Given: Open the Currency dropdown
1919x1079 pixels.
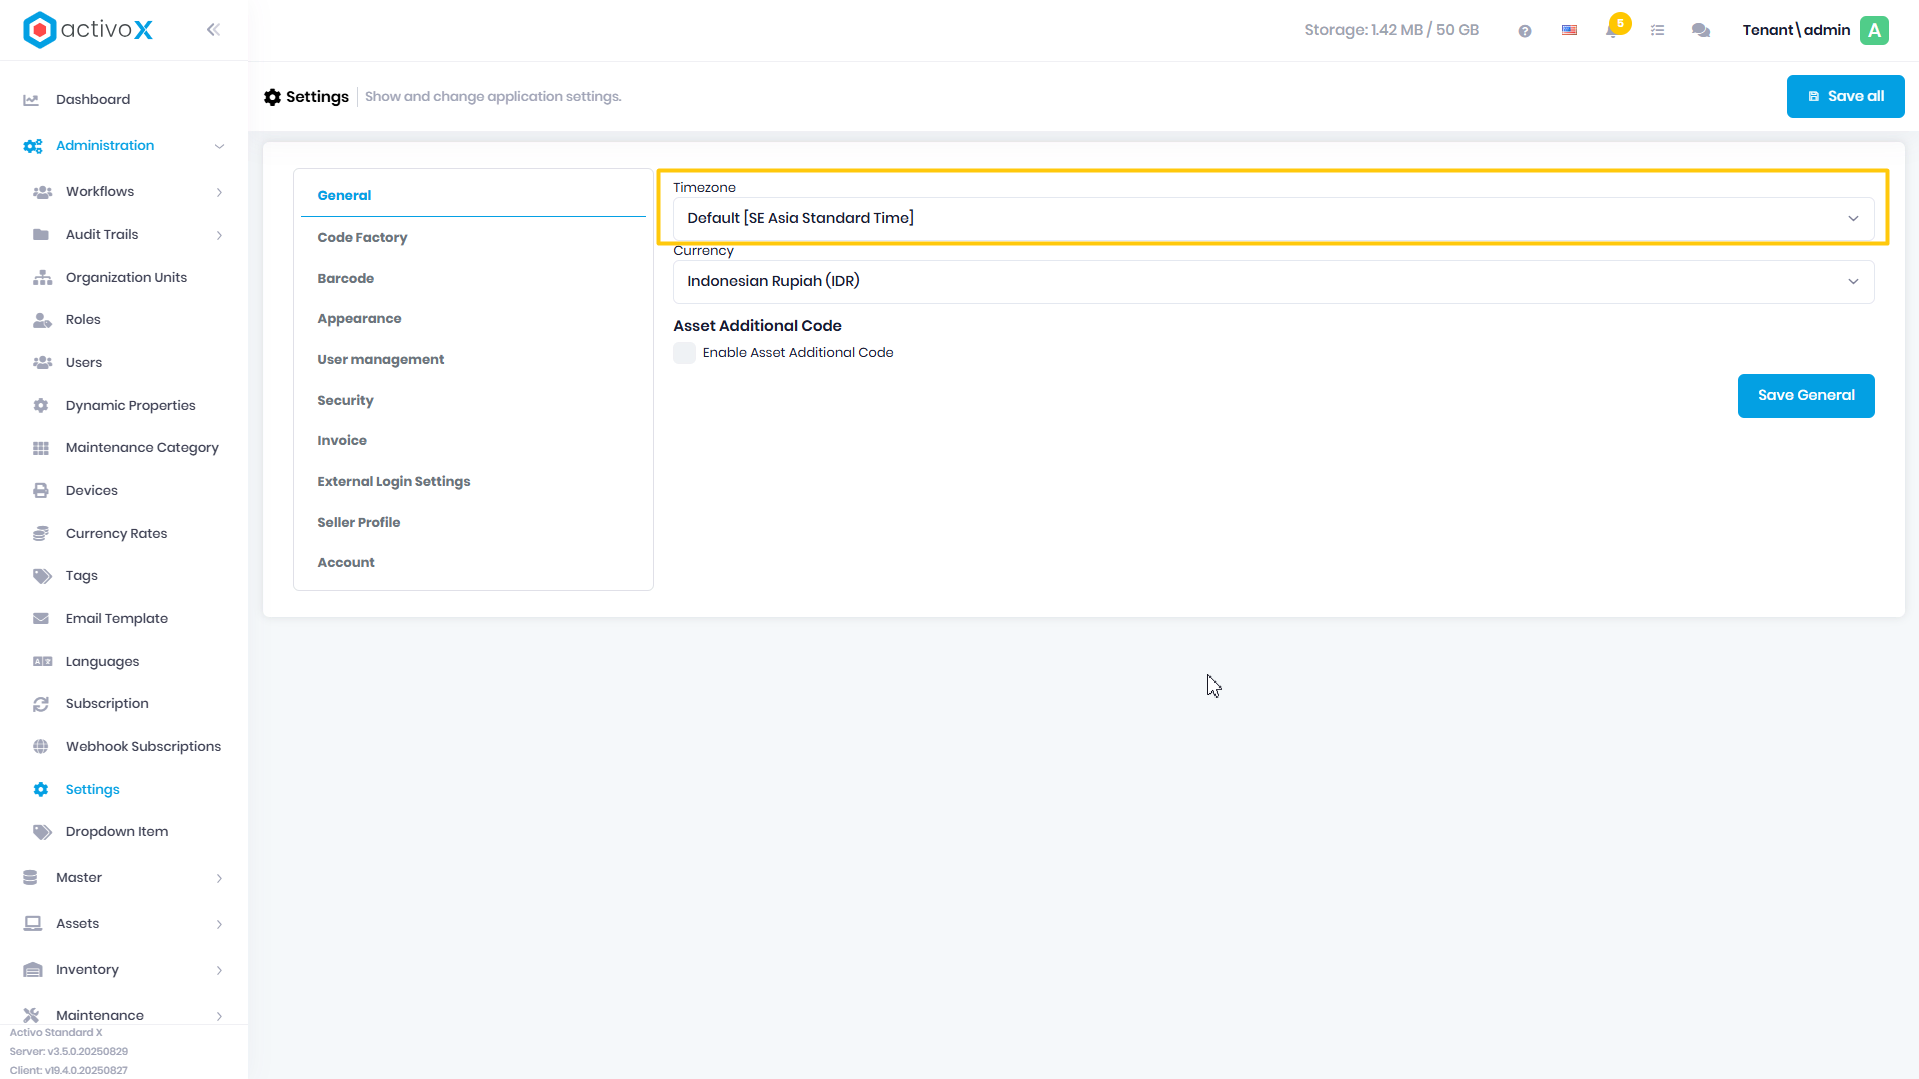Looking at the screenshot, I should (1273, 281).
